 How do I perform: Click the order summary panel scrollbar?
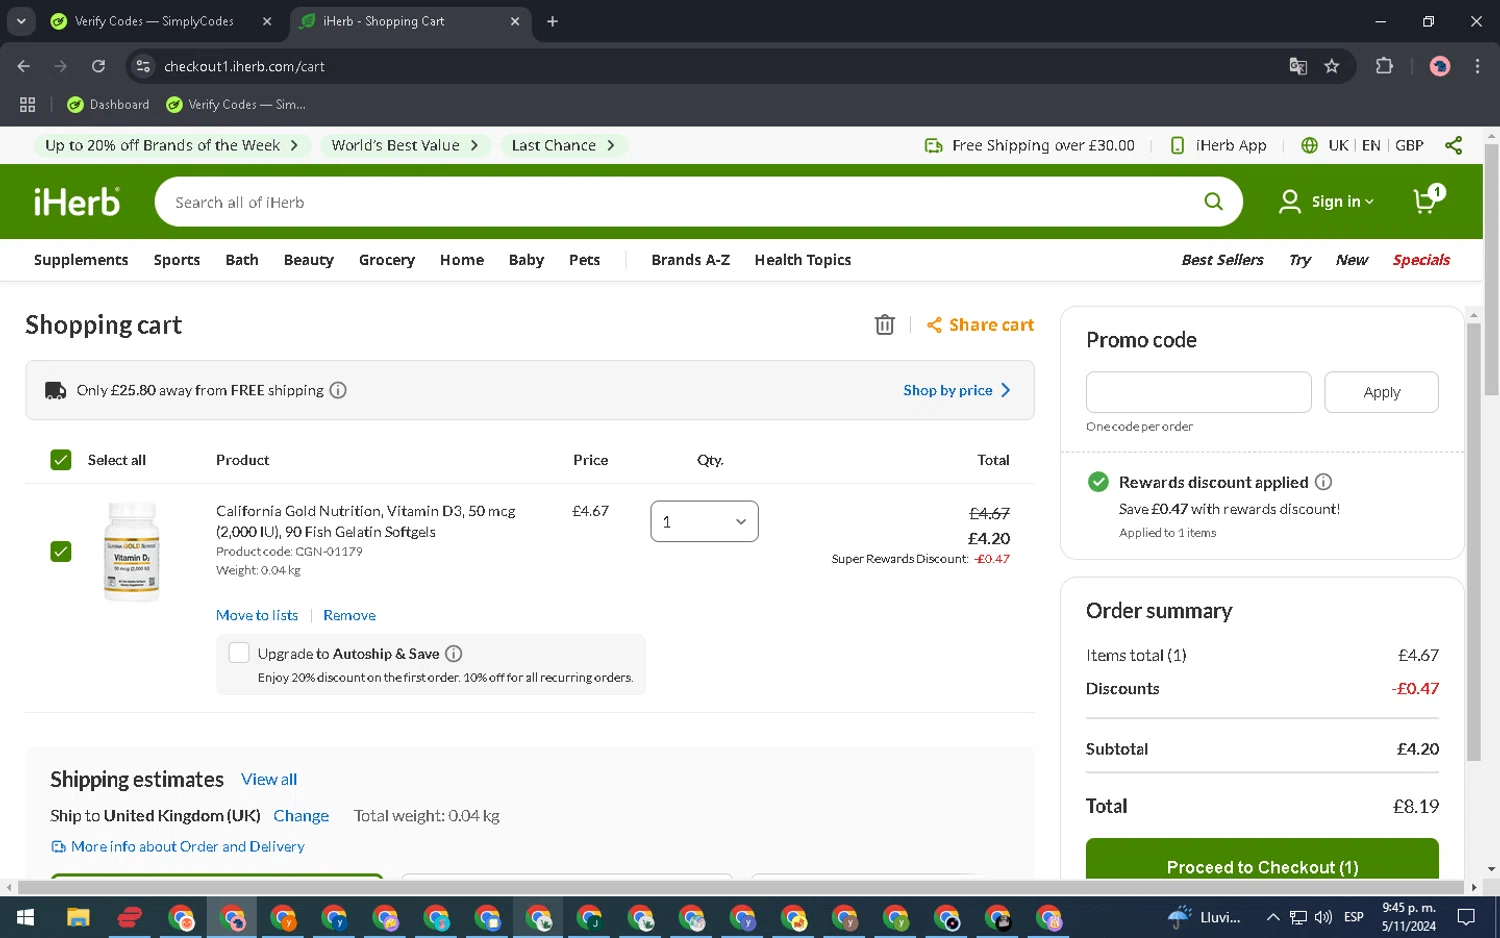click(1472, 543)
